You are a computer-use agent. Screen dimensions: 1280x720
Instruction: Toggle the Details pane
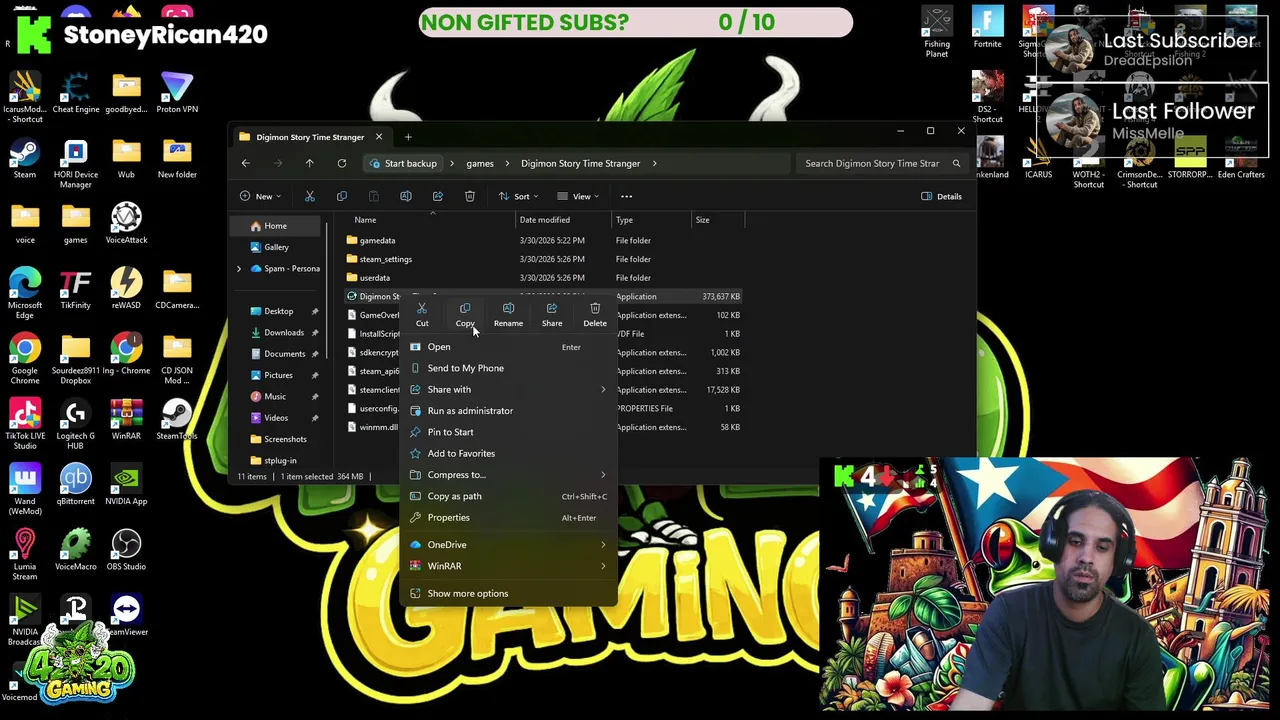click(x=941, y=196)
